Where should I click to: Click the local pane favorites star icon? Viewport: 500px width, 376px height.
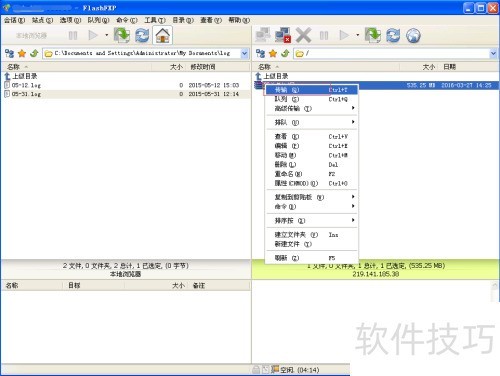click(22, 53)
